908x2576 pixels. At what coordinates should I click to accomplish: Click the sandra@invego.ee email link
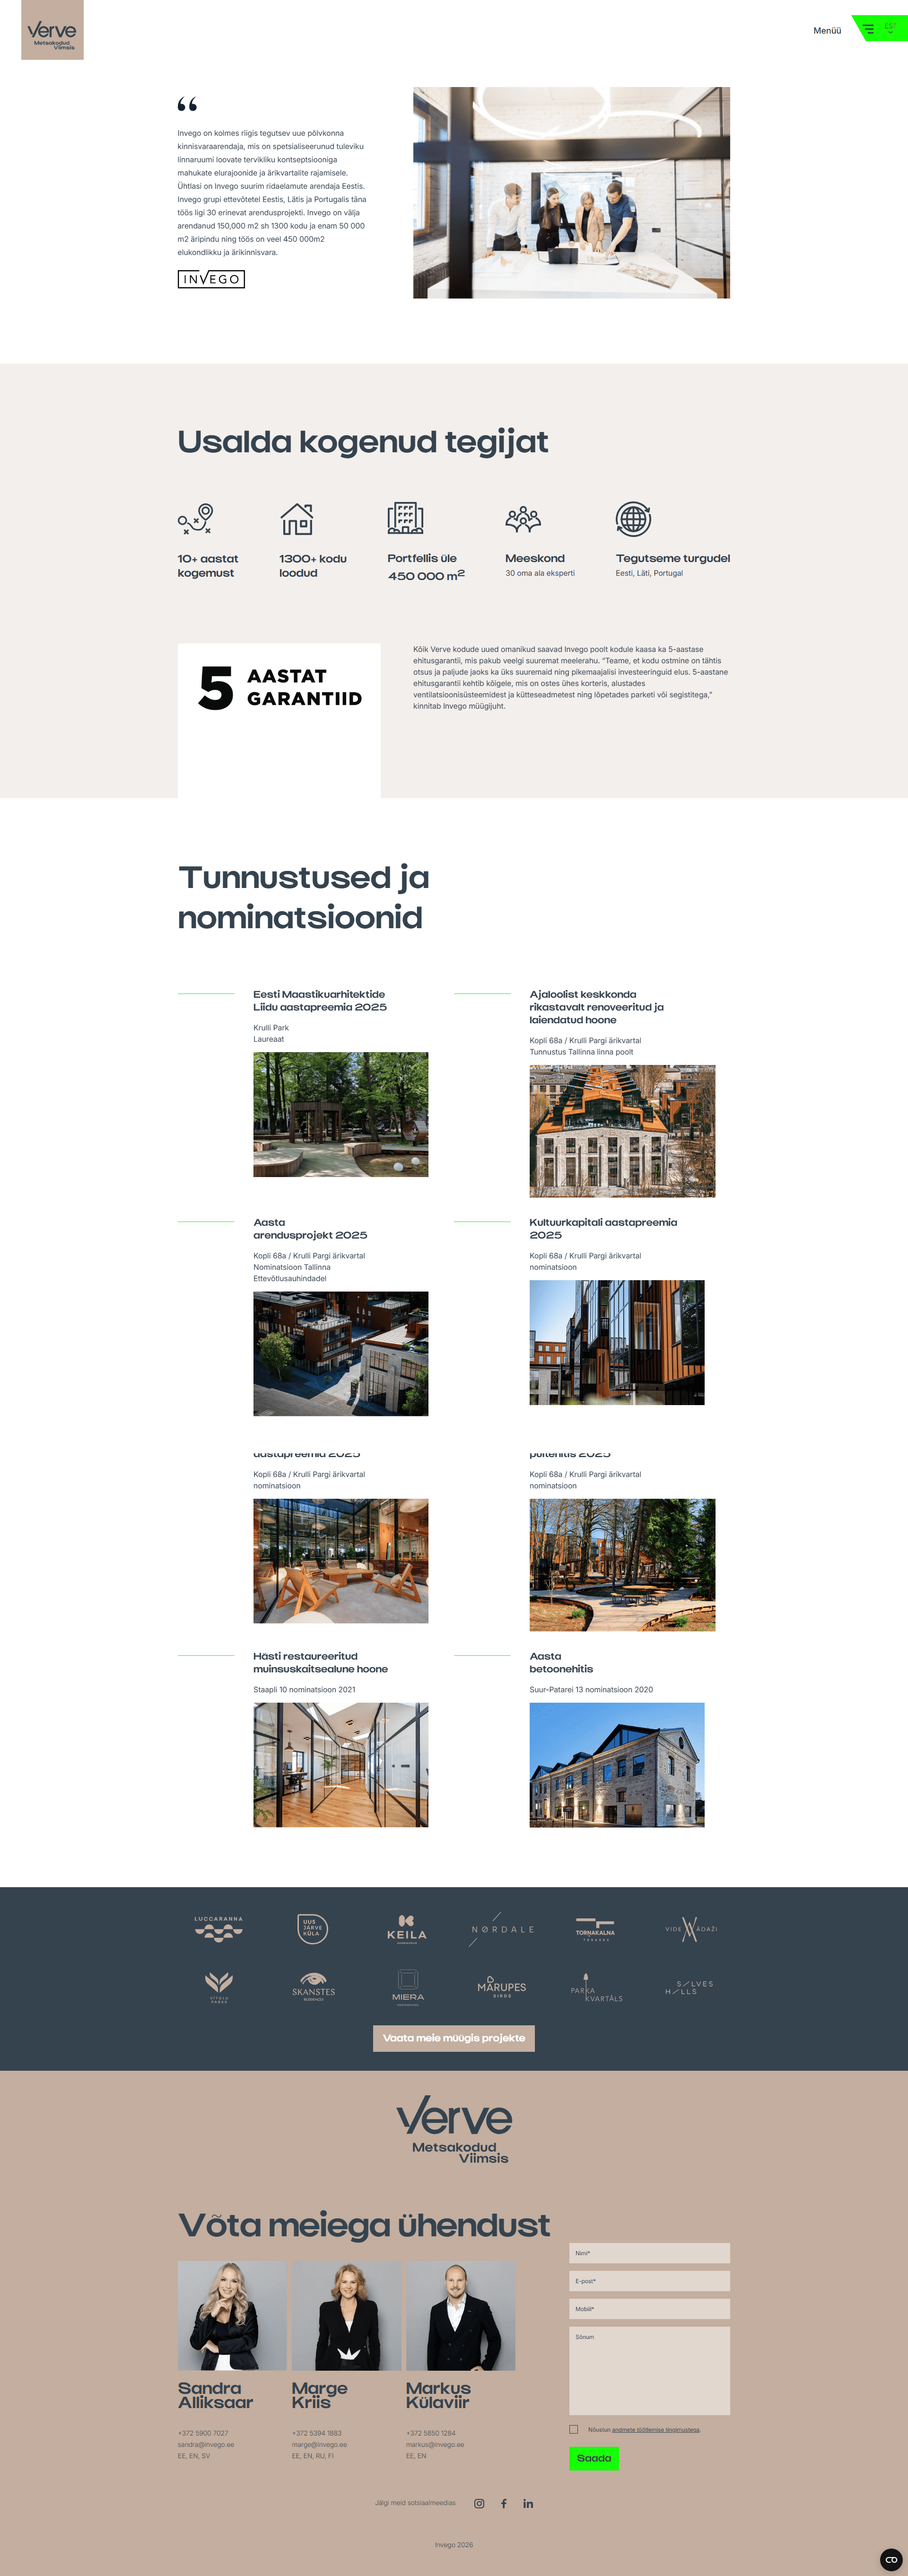(x=206, y=2445)
